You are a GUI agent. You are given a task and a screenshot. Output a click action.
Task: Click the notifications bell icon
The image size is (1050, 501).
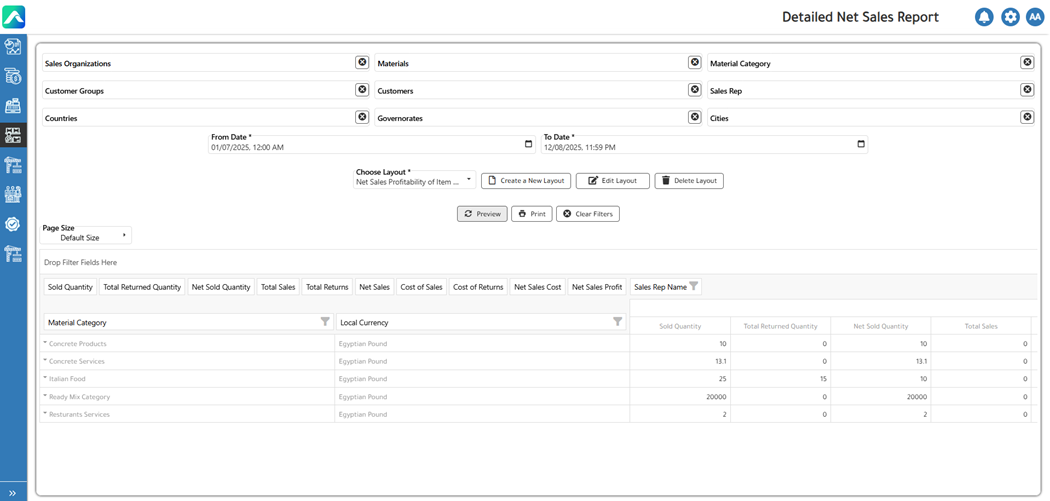tap(984, 17)
